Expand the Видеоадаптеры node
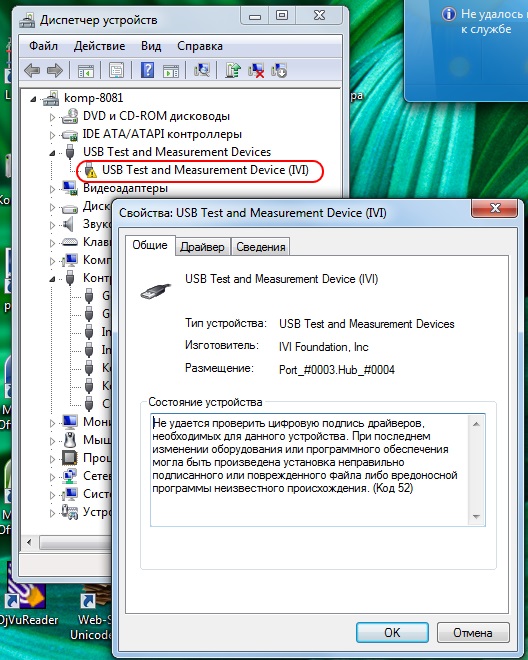 coord(52,189)
